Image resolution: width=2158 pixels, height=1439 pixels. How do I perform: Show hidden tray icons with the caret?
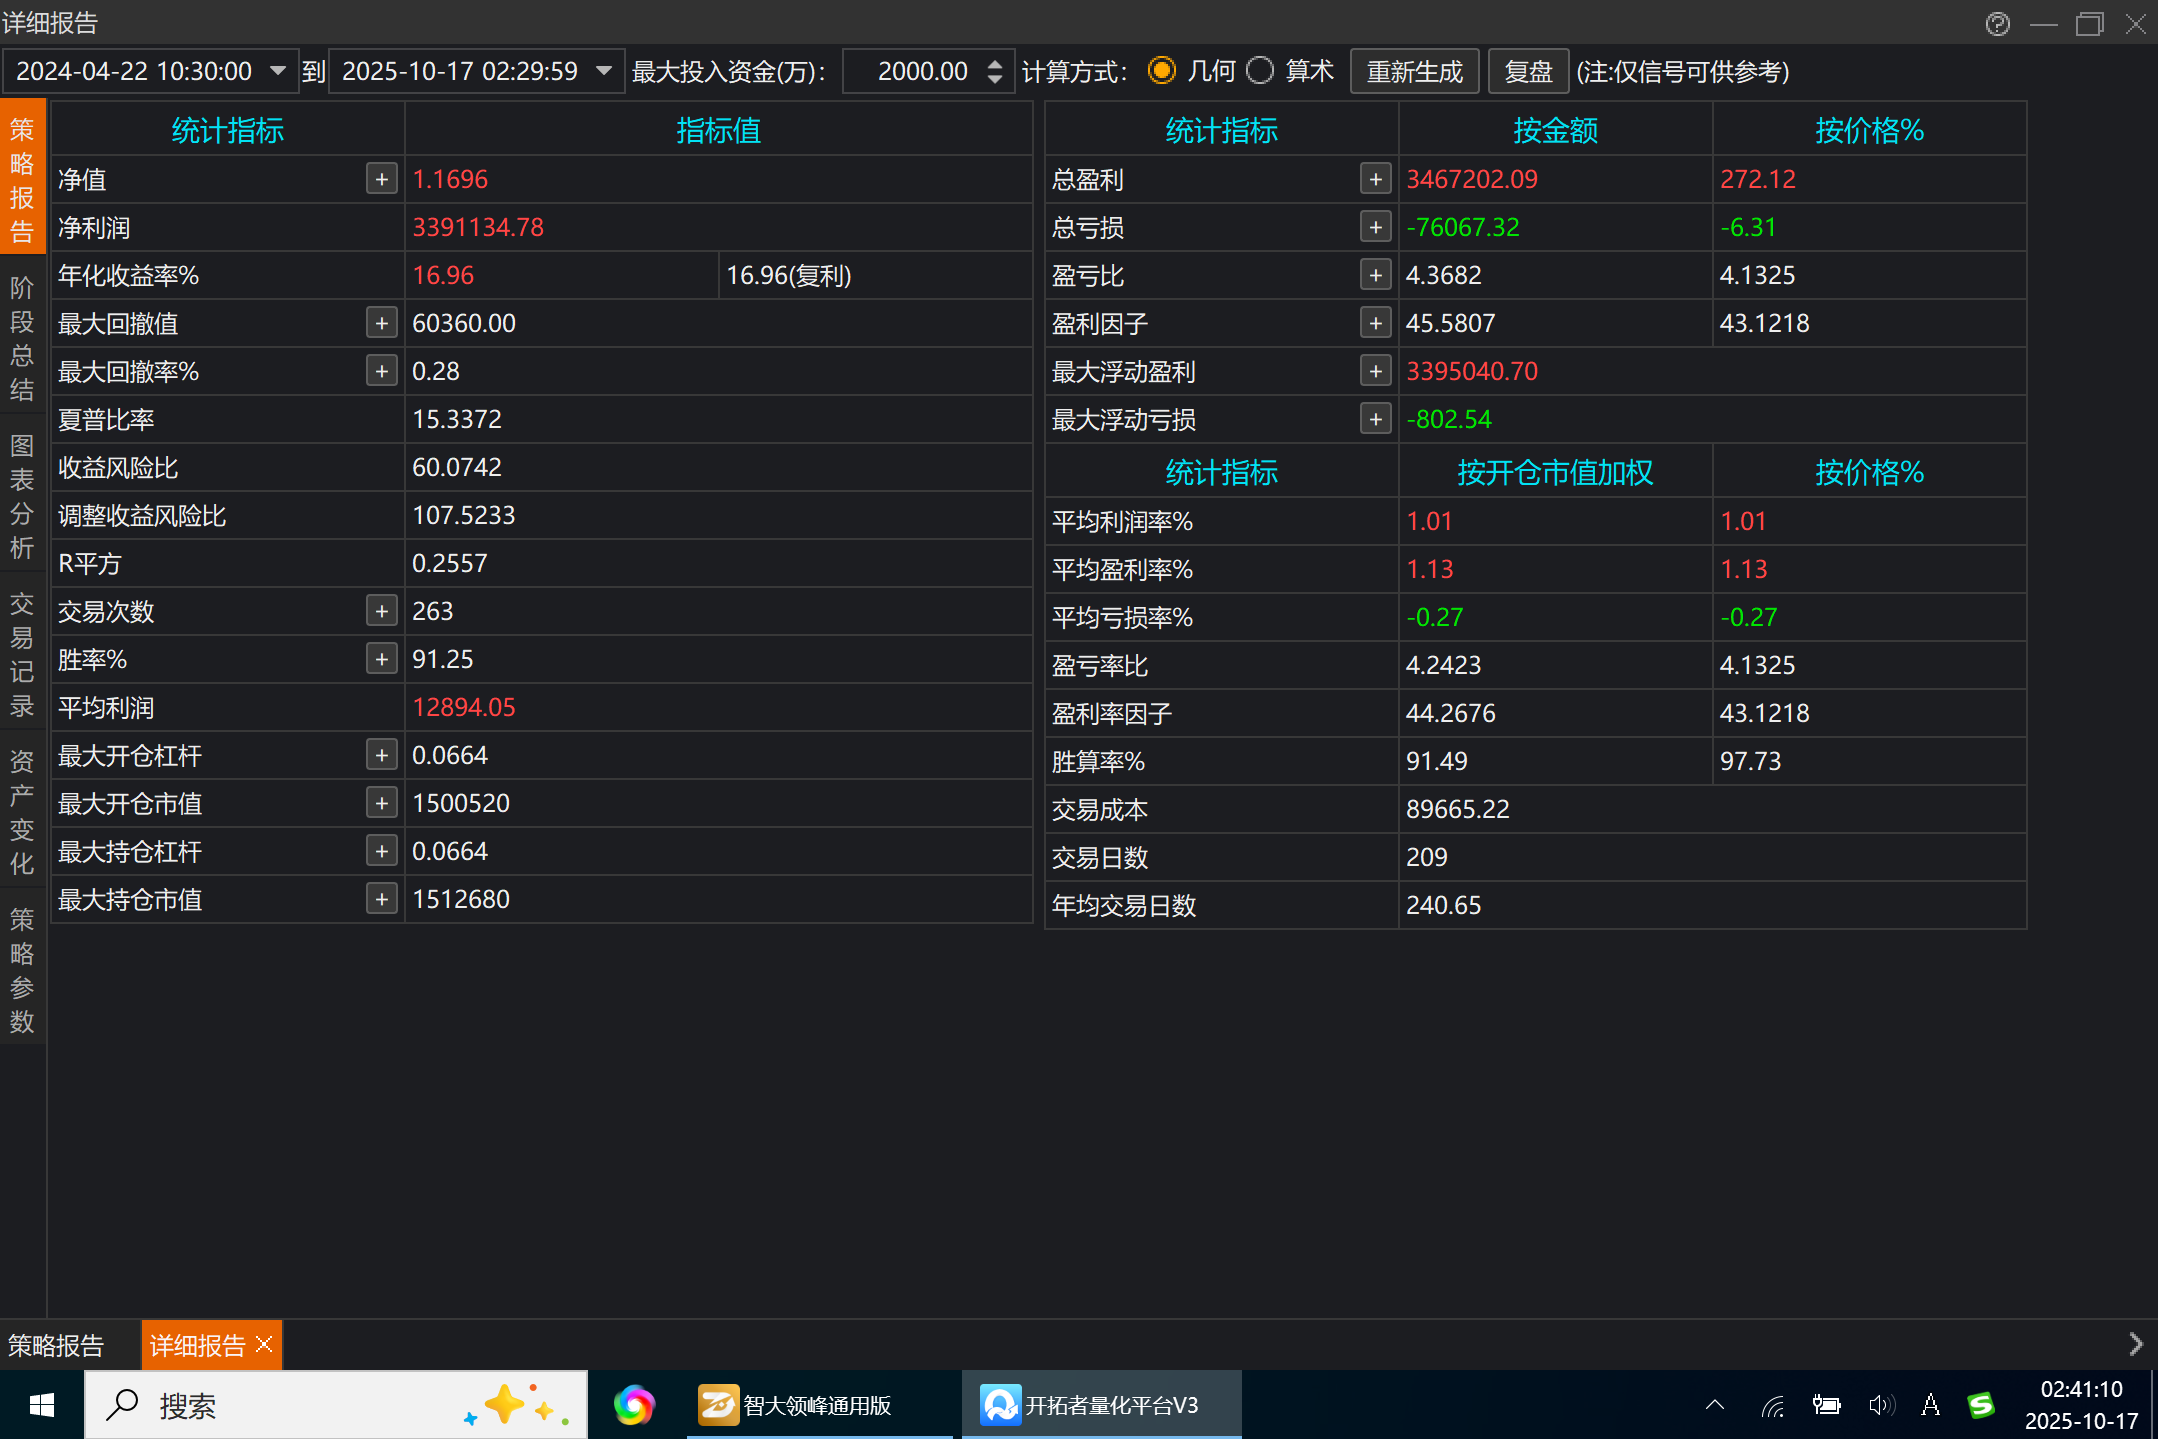tap(1715, 1405)
